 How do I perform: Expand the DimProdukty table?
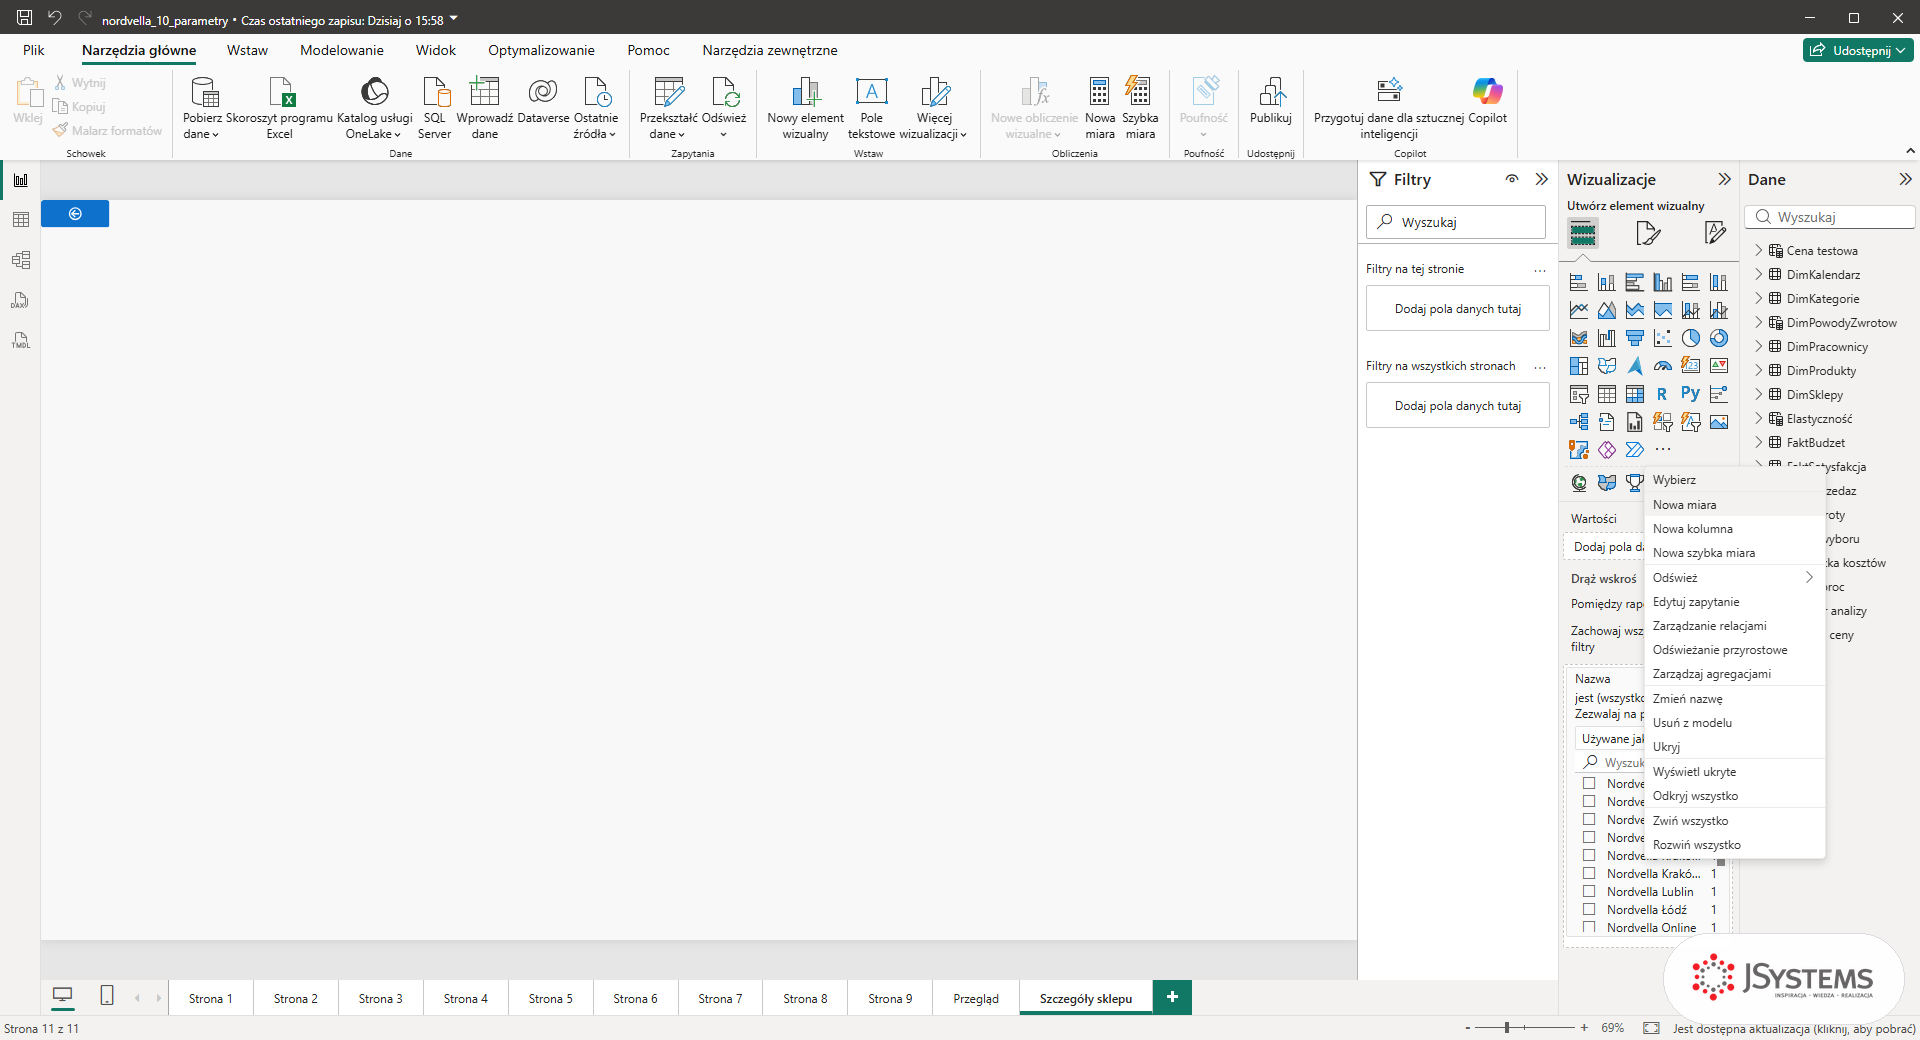[1759, 370]
